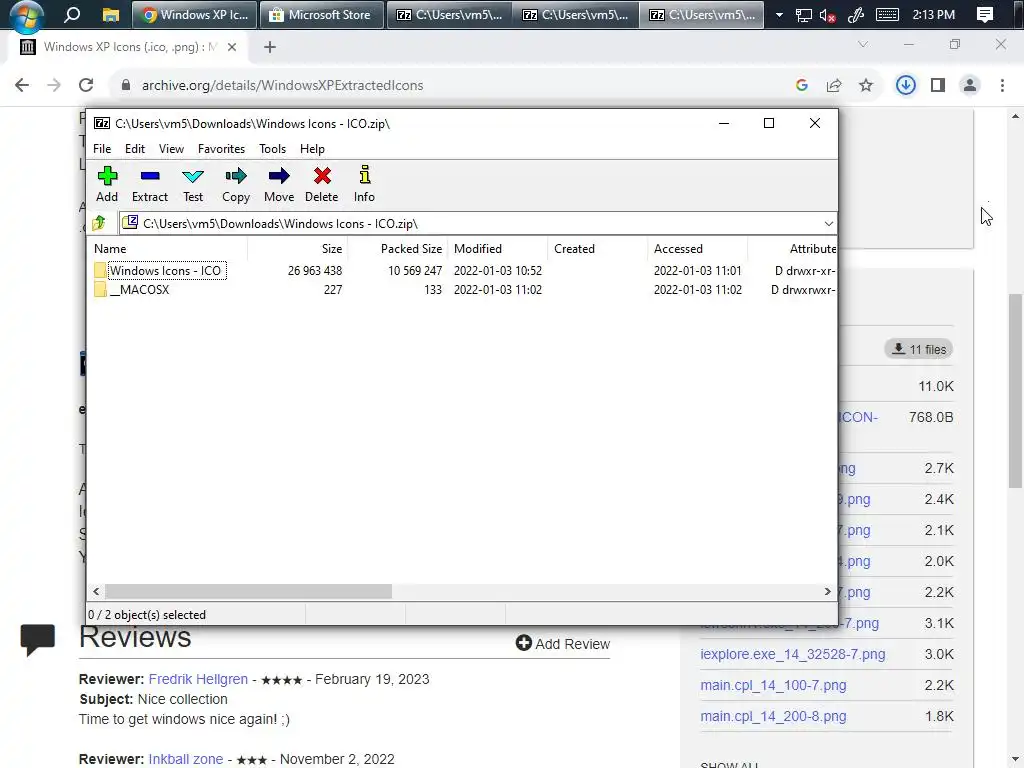Select the Windows Icons - ICO folder icon
Image resolution: width=1024 pixels, height=768 pixels.
click(x=100, y=270)
